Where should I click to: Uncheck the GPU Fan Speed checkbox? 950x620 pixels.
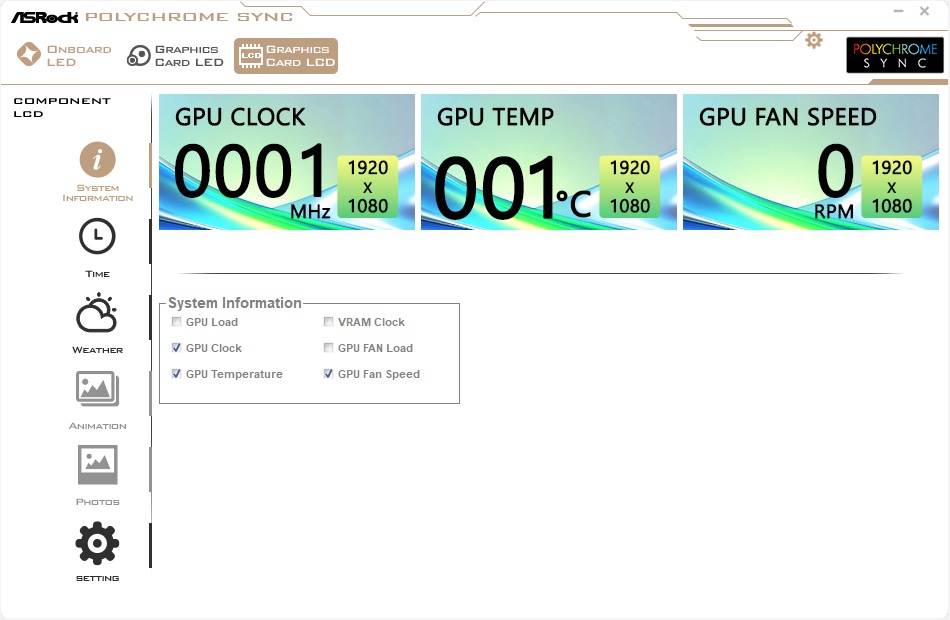pyautogui.click(x=328, y=374)
